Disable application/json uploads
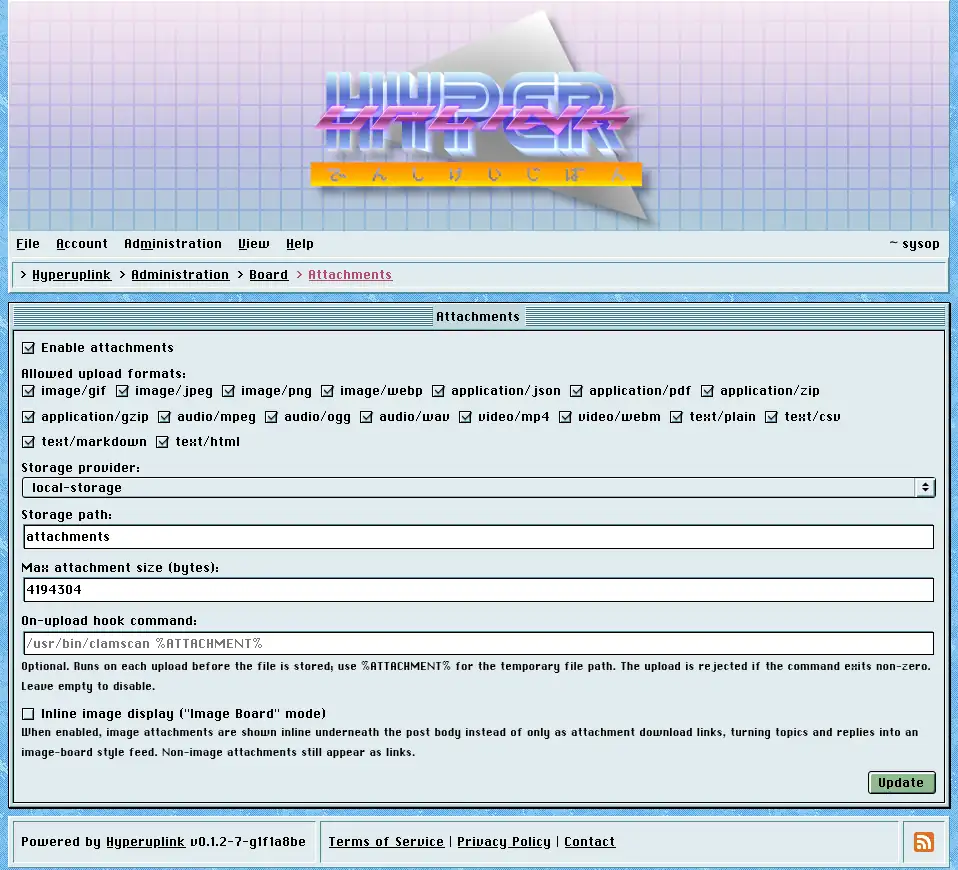Viewport: 958px width, 870px height. pyautogui.click(x=438, y=391)
